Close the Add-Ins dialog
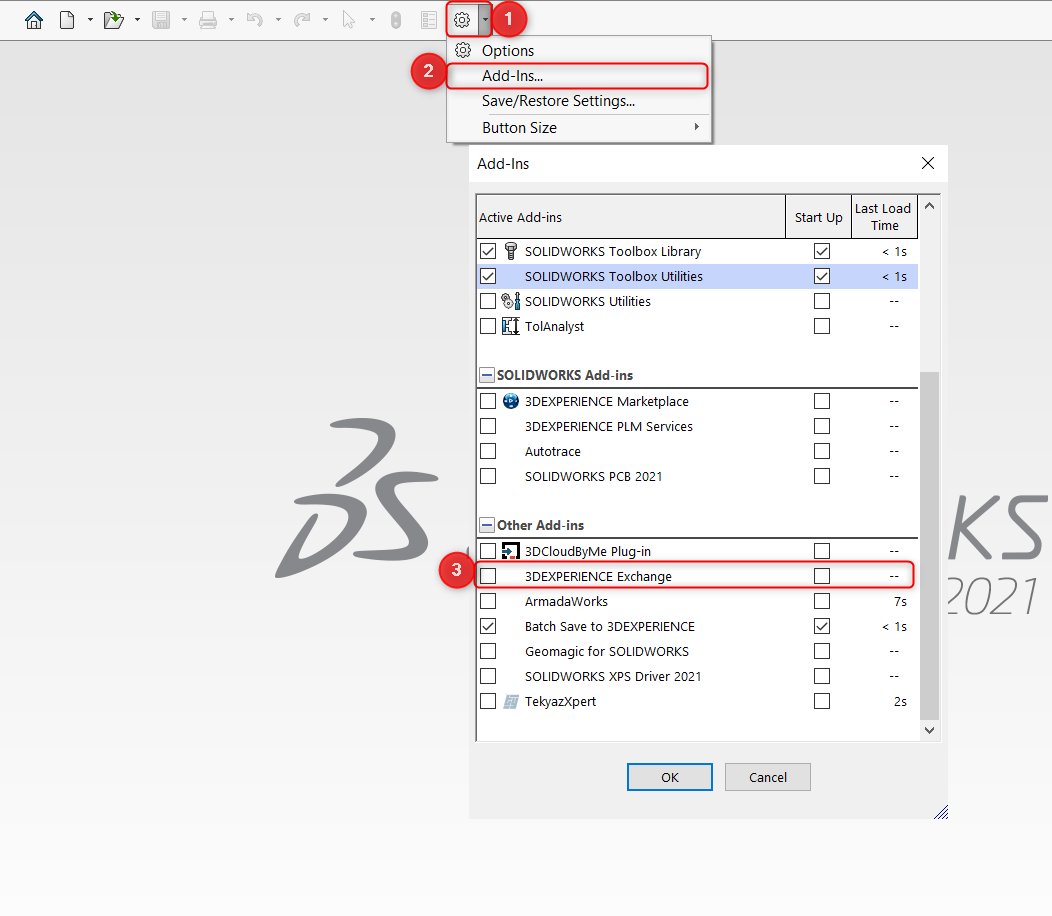 tap(928, 163)
